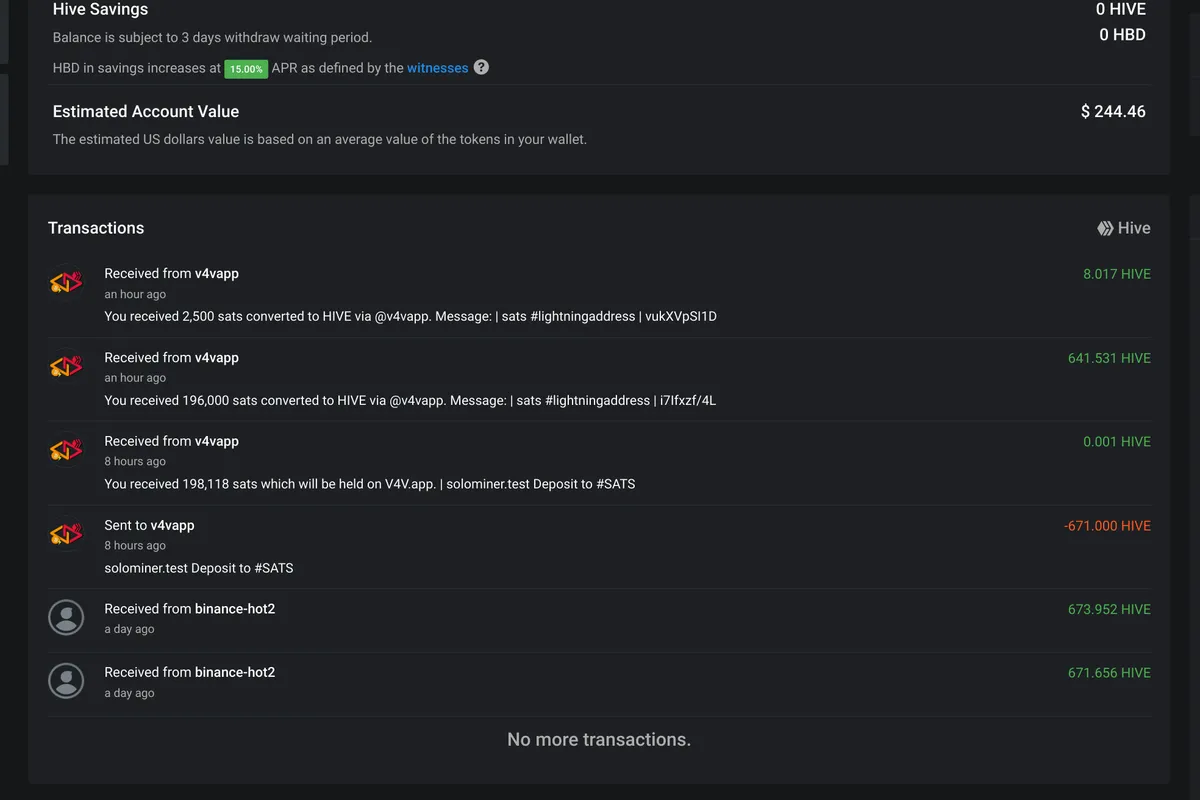The image size is (1200, 800).
Task: Open the APR help question-mark icon
Action: (481, 67)
